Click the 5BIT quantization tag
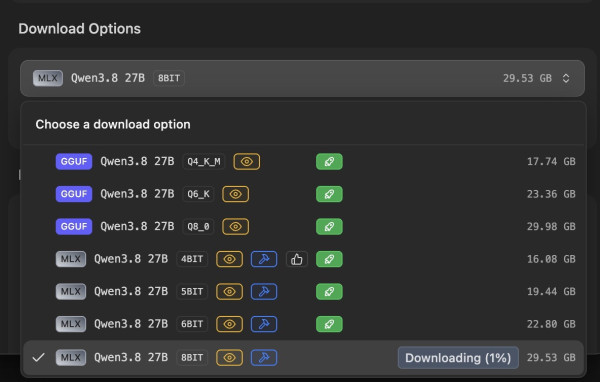The height and width of the screenshot is (382, 600). [x=192, y=292]
